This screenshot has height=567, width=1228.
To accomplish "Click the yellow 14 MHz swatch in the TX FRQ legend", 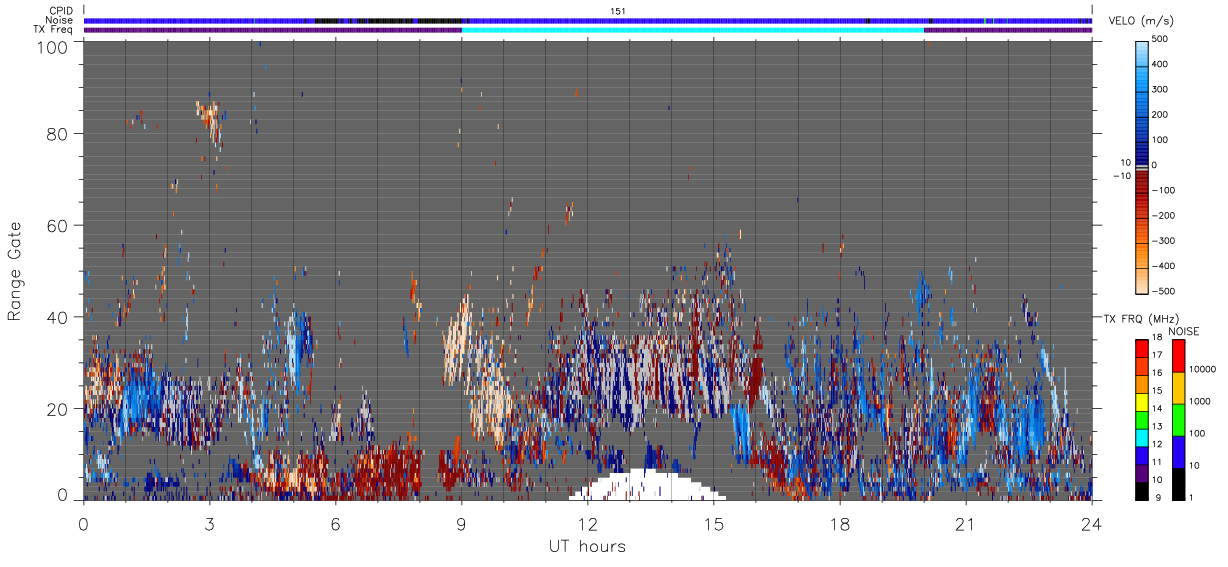I will coord(1142,401).
